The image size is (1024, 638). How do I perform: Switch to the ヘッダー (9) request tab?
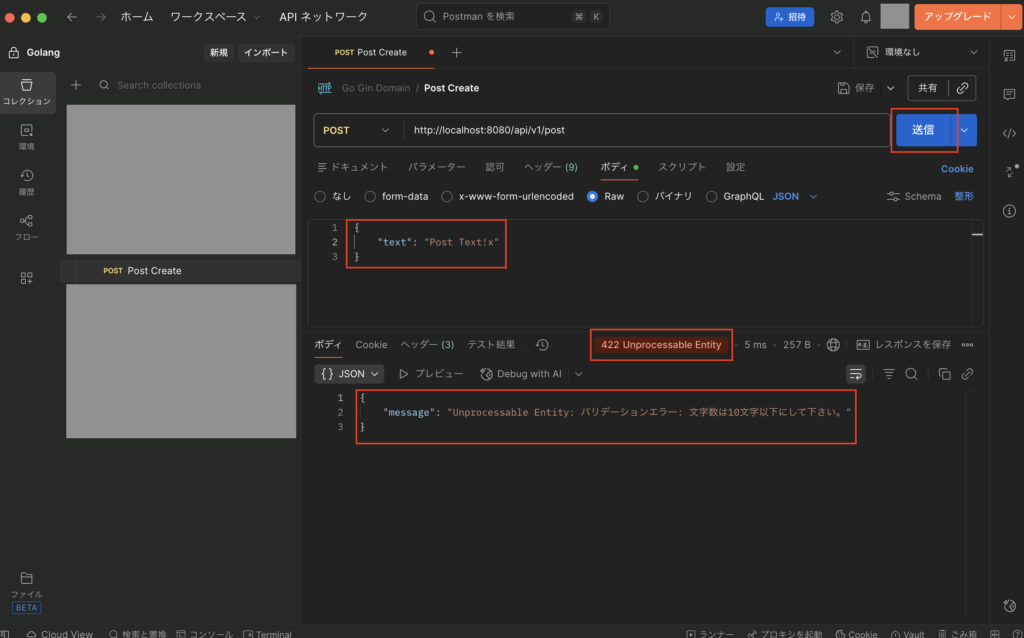550,167
